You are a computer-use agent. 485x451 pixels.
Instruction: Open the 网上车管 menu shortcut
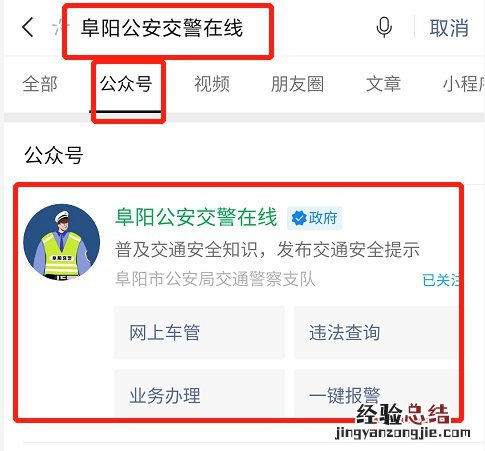click(199, 333)
